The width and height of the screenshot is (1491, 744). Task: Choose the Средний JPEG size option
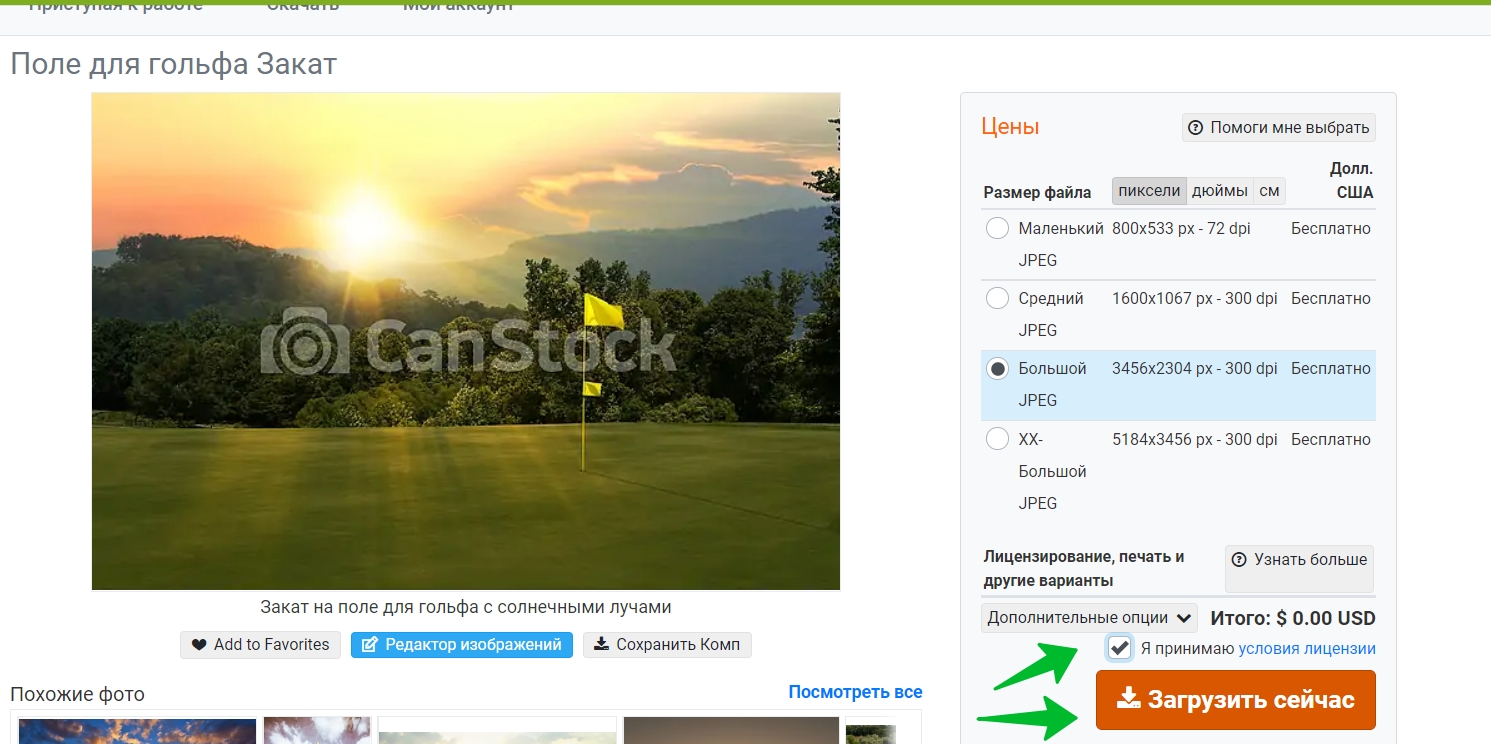(x=997, y=298)
